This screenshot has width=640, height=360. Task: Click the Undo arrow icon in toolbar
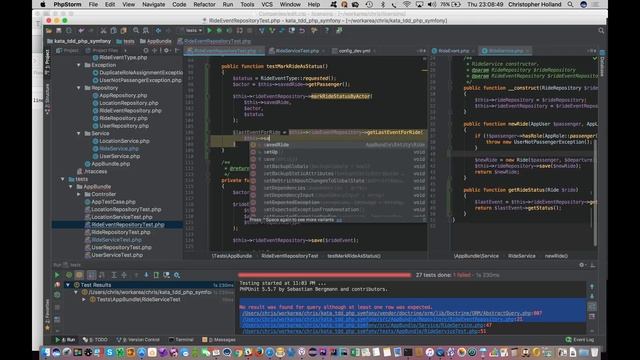click(x=81, y=31)
